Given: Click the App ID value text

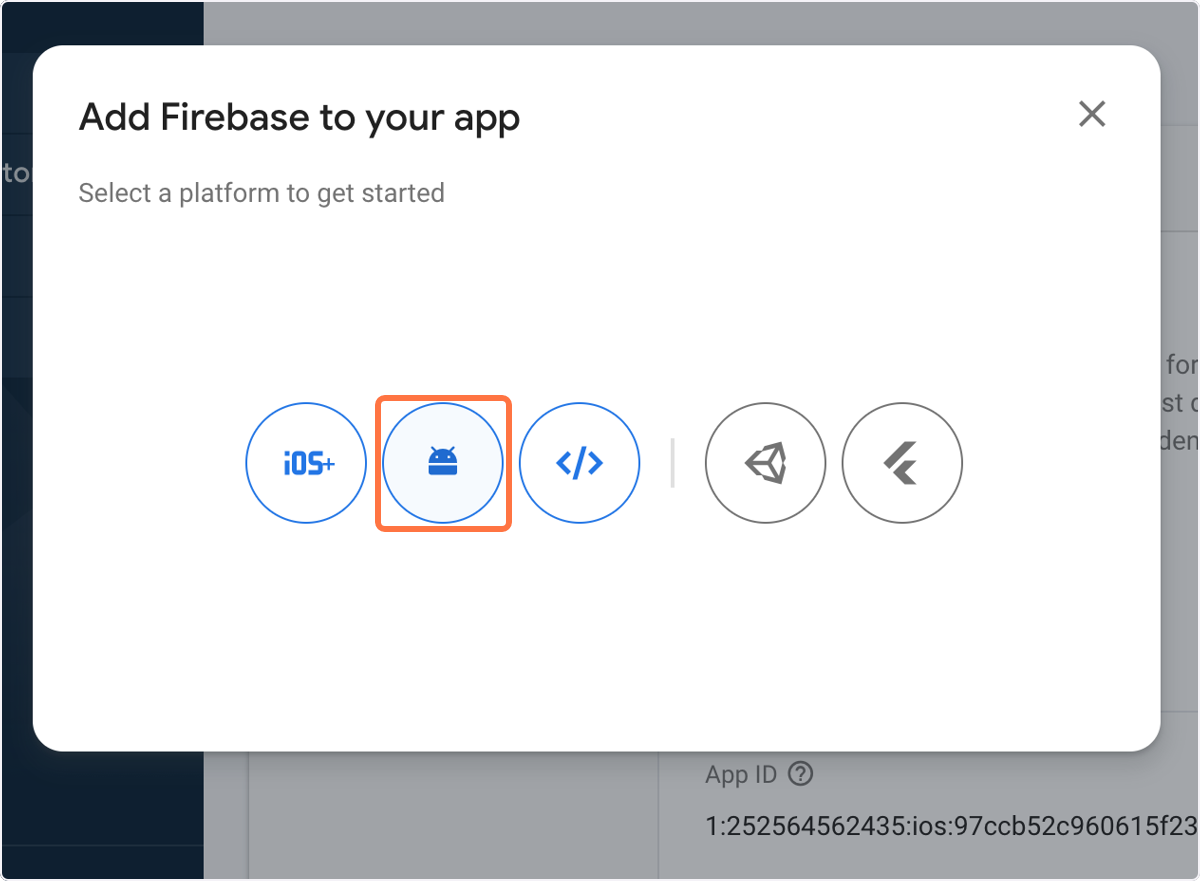Looking at the screenshot, I should (952, 826).
